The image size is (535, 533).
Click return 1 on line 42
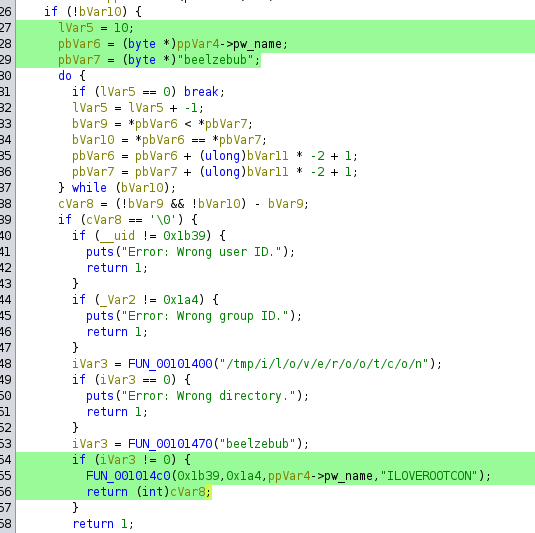117,268
